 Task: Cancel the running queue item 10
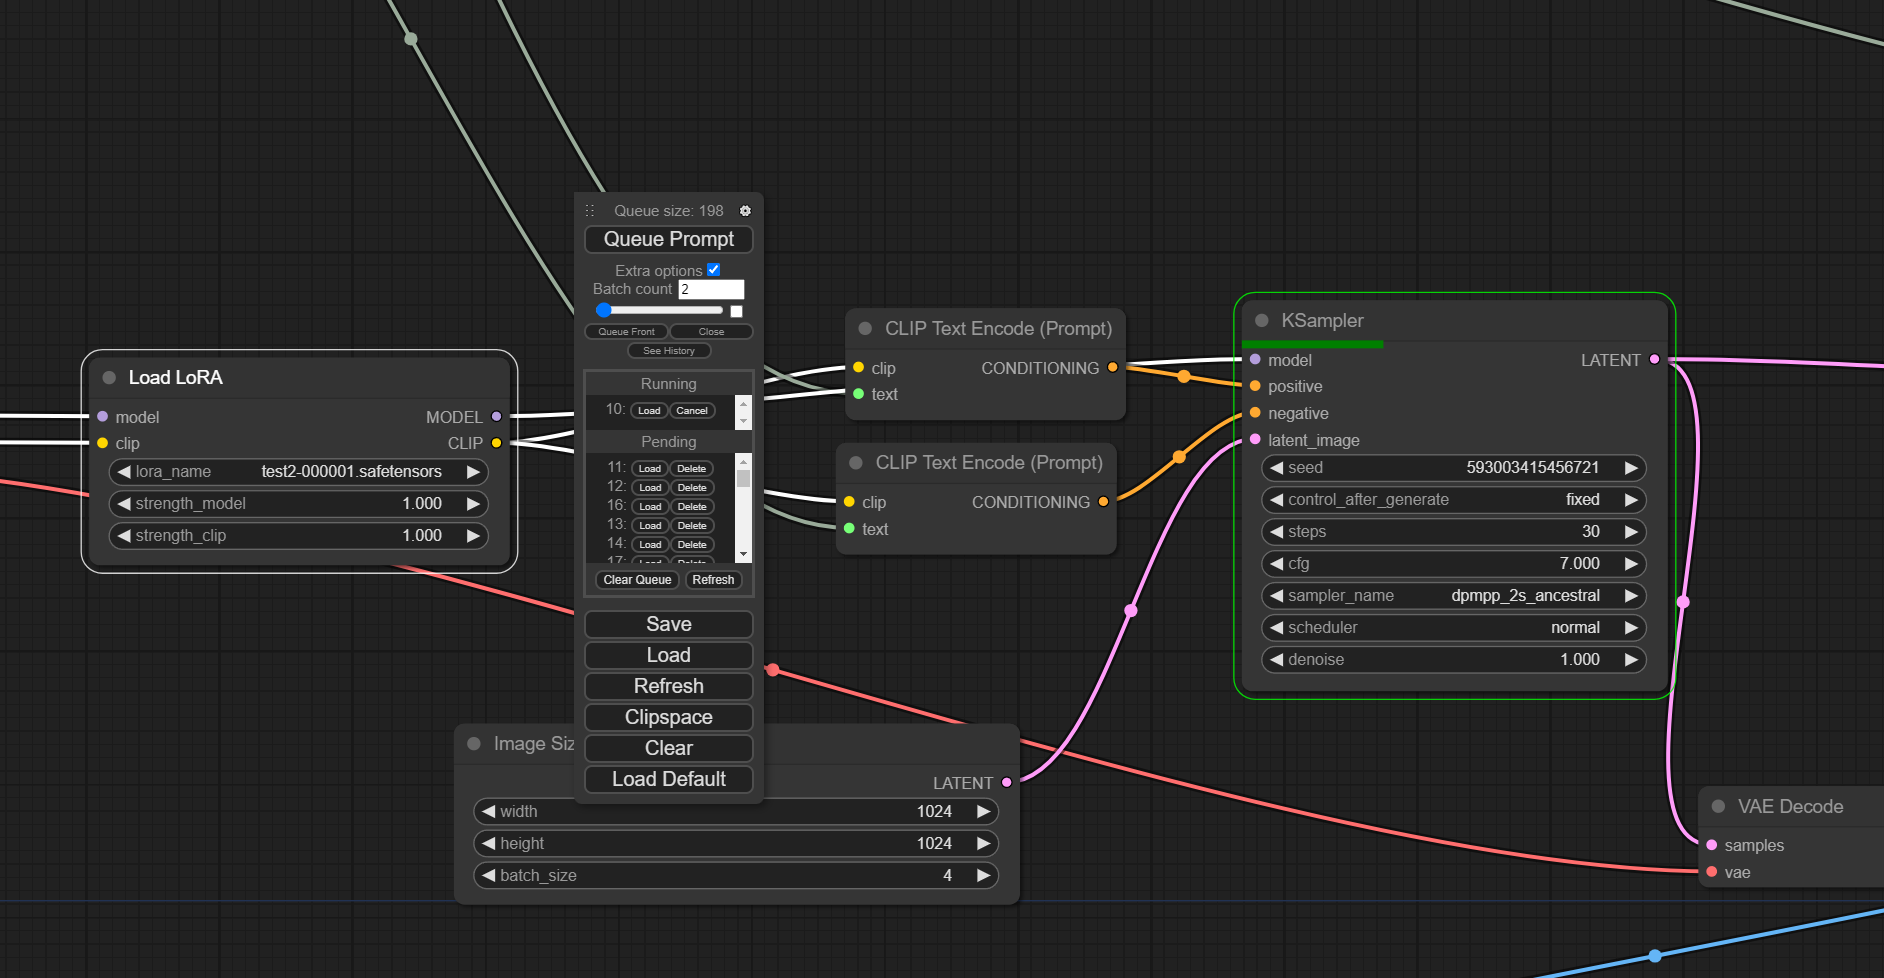(x=691, y=411)
